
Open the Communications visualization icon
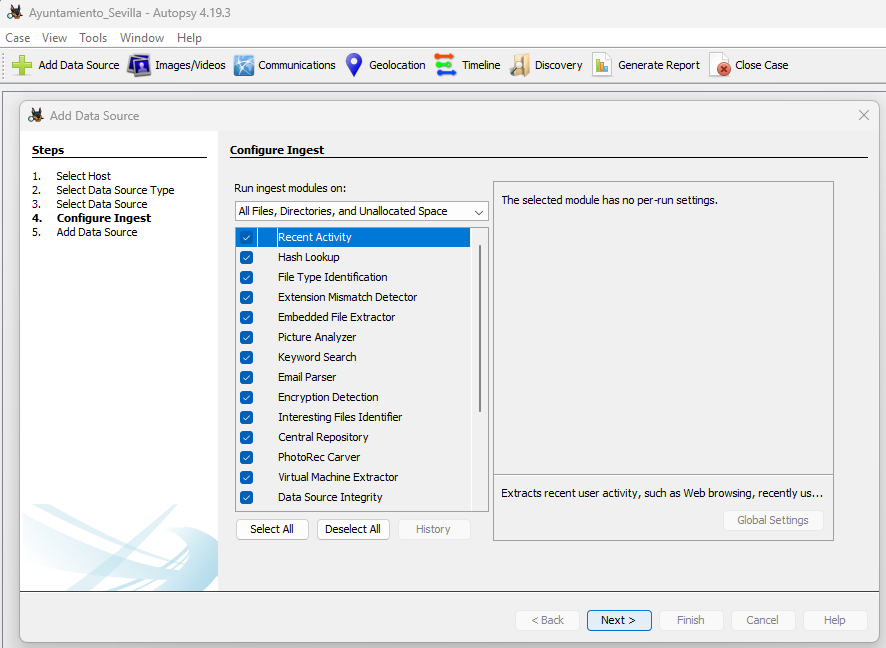click(x=244, y=65)
